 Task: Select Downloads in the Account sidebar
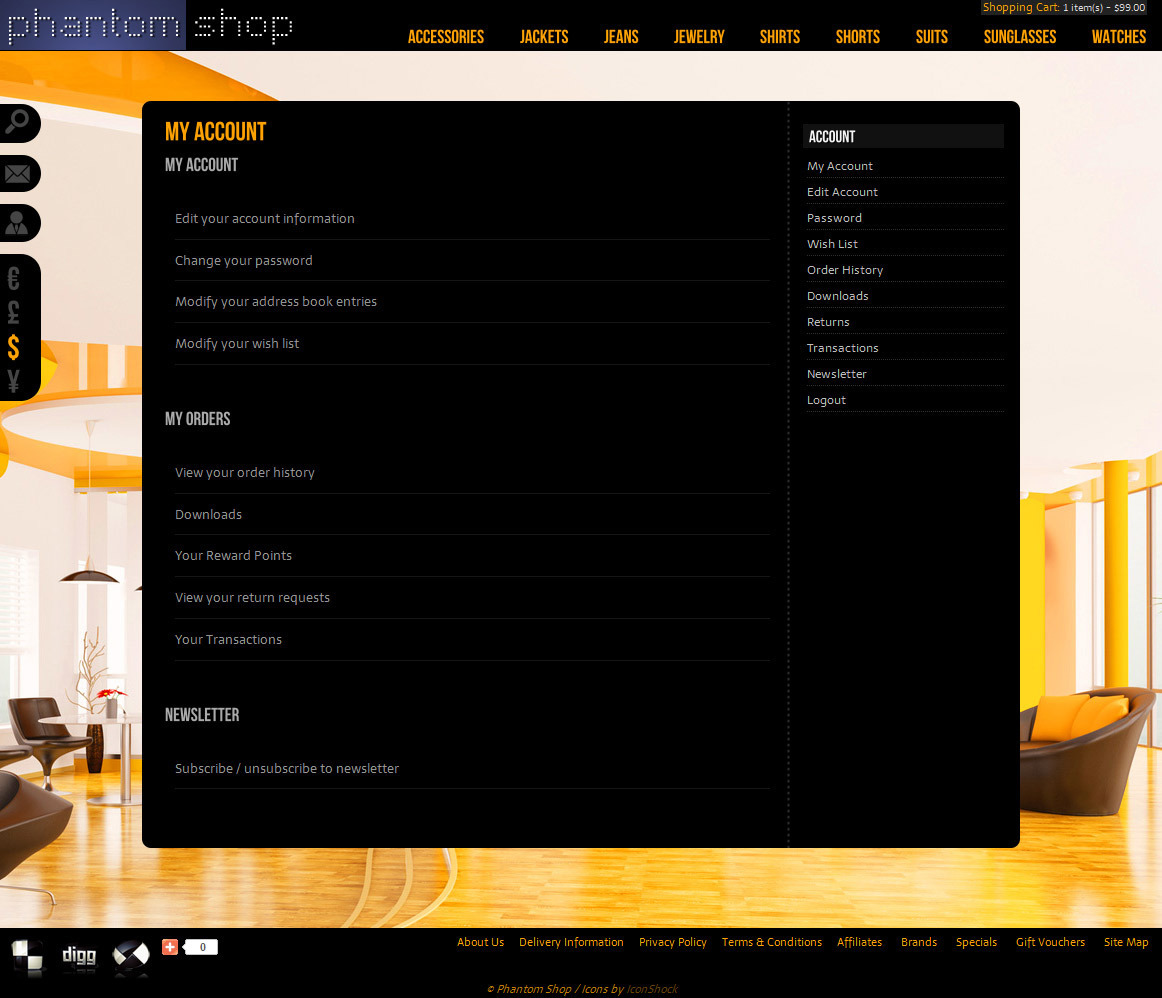[x=837, y=296]
